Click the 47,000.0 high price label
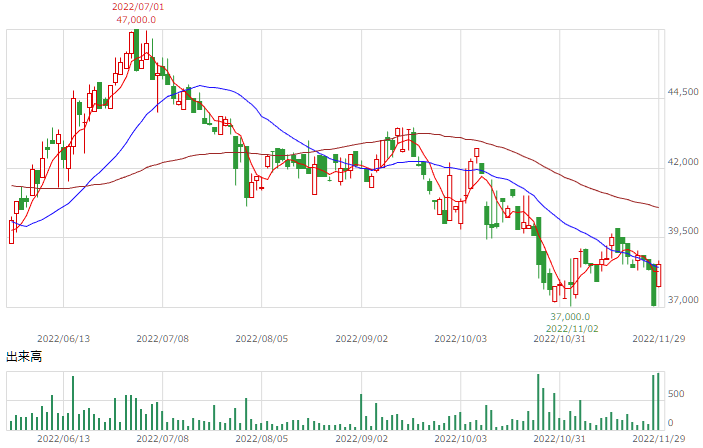This screenshot has width=703, height=448. click(136, 20)
